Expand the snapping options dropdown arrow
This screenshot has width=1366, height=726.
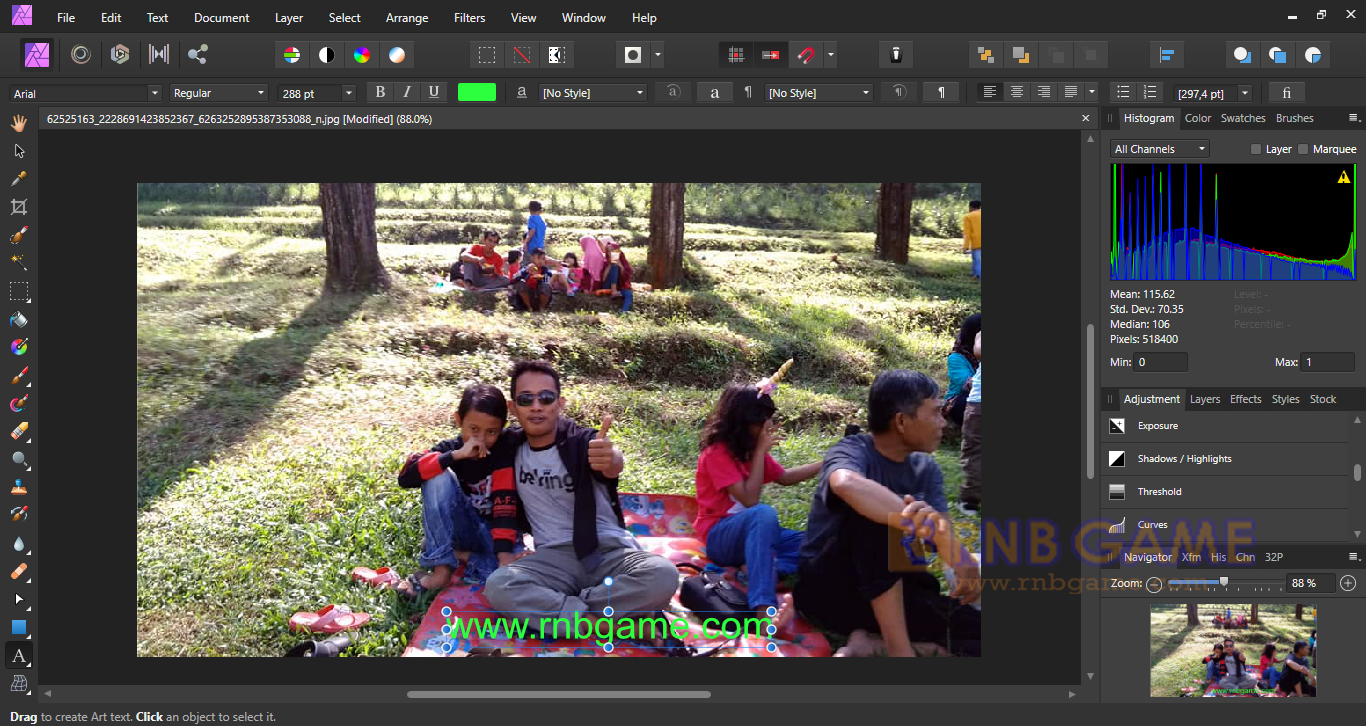[x=830, y=54]
